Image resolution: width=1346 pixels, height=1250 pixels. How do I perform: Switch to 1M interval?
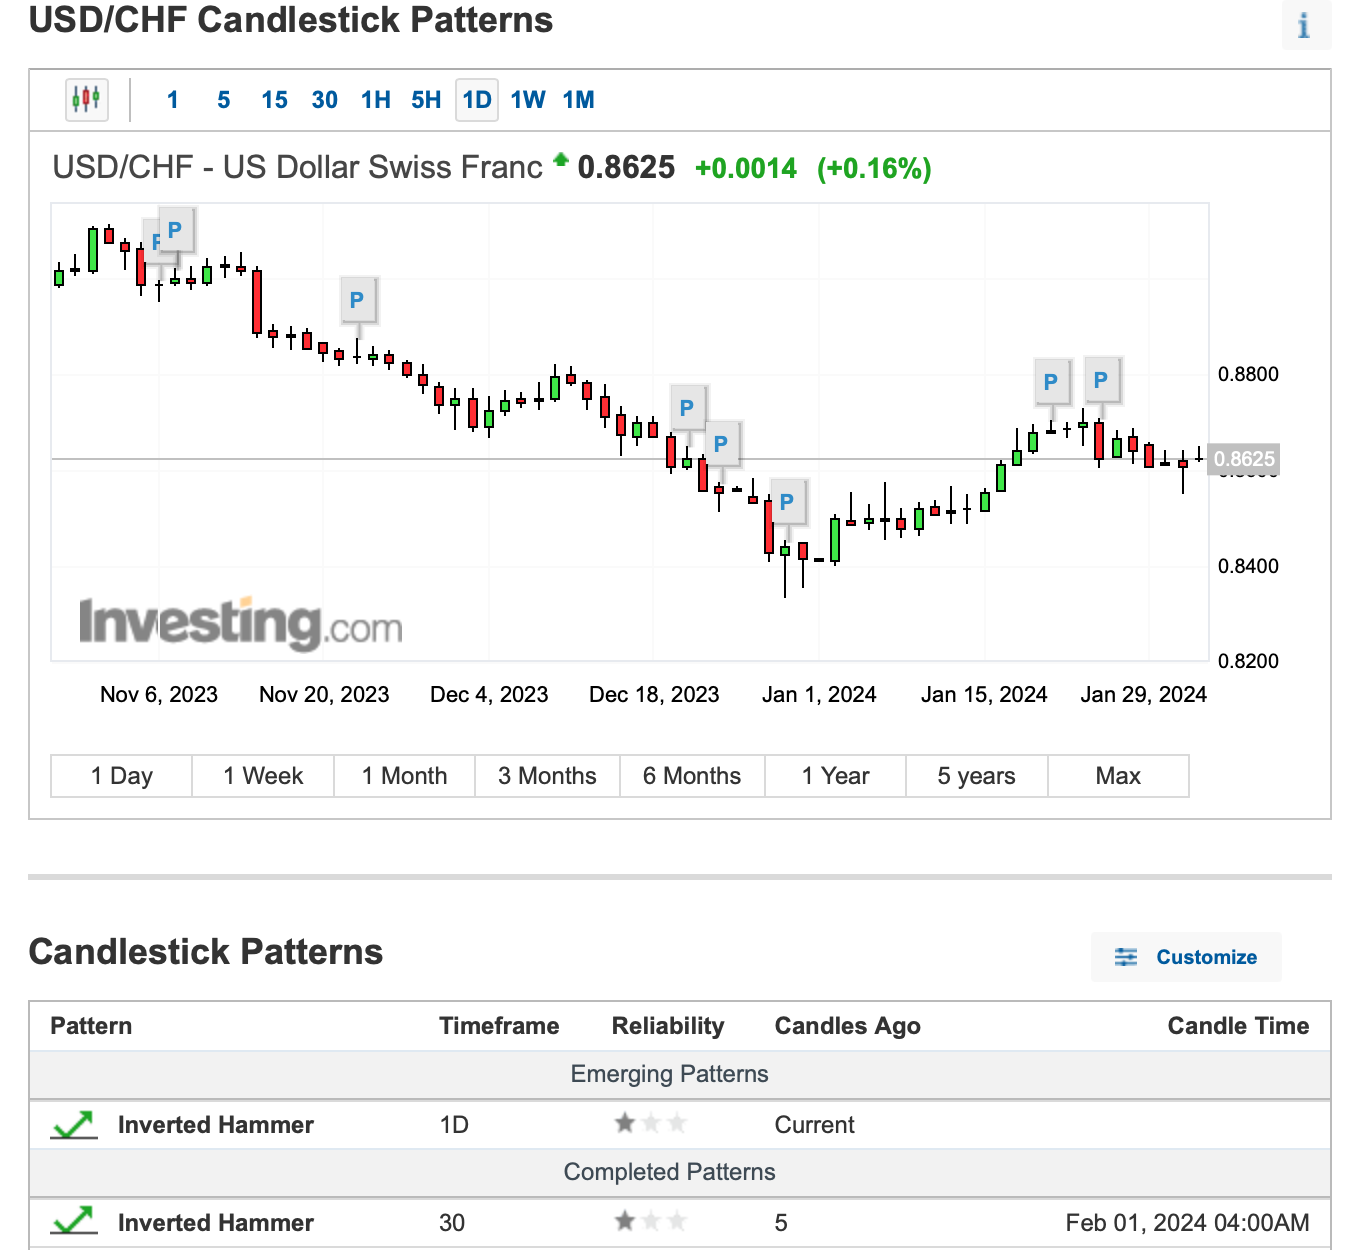coord(578,100)
